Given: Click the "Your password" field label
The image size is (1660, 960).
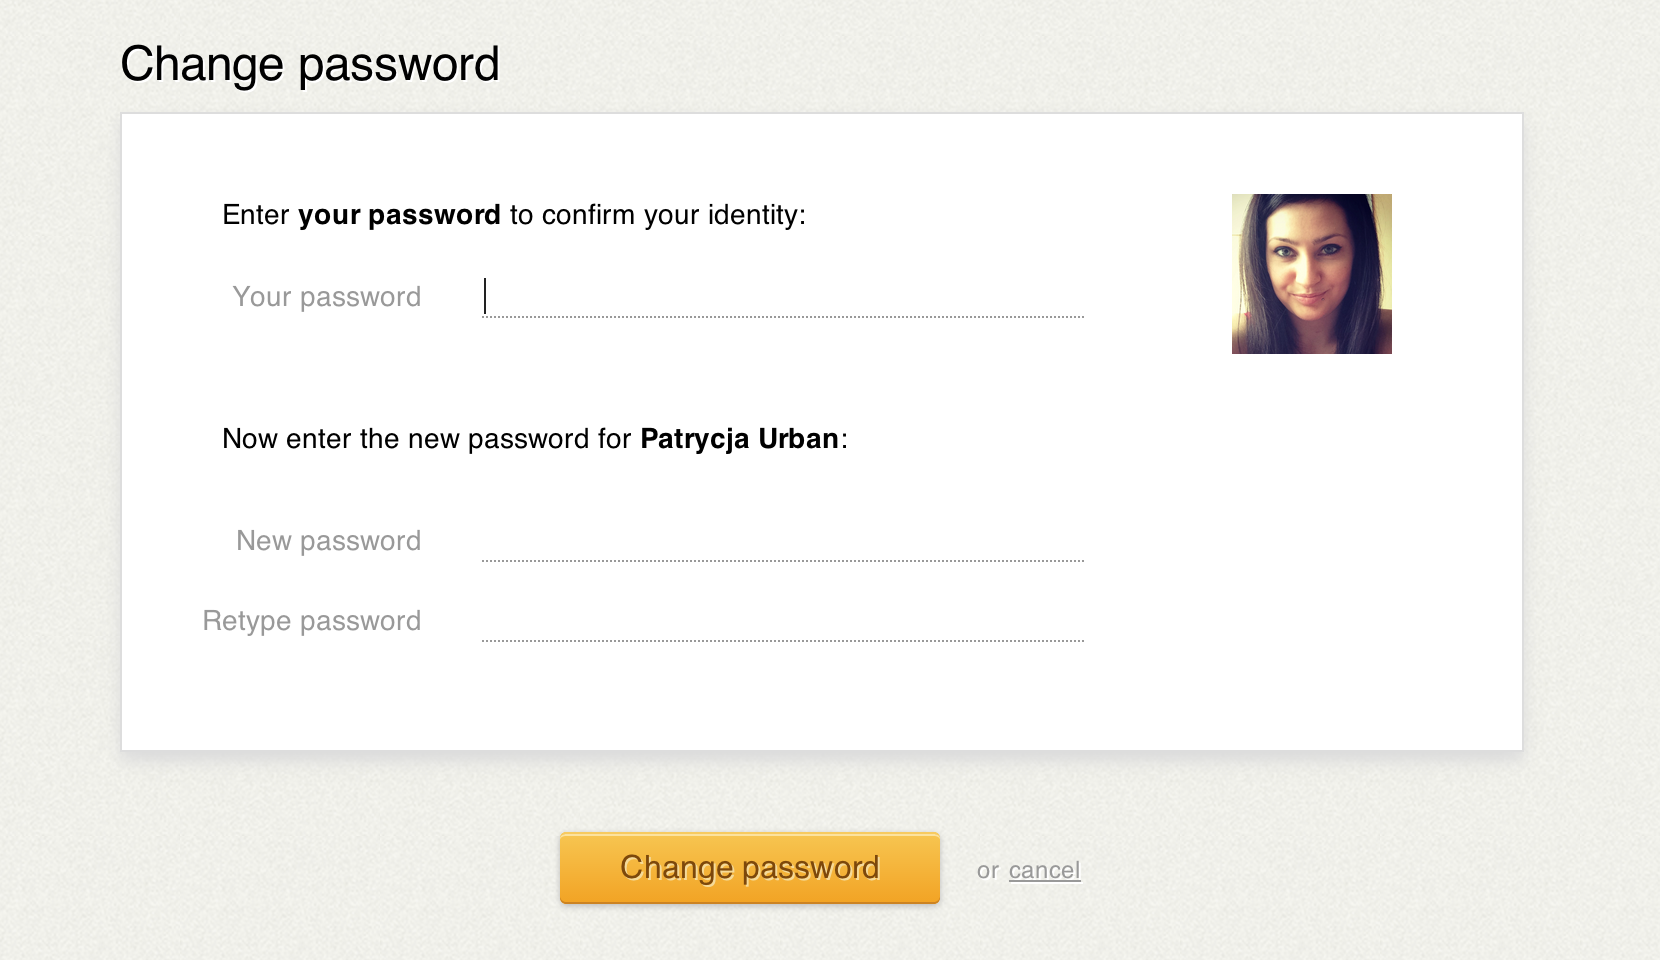Looking at the screenshot, I should 327,297.
